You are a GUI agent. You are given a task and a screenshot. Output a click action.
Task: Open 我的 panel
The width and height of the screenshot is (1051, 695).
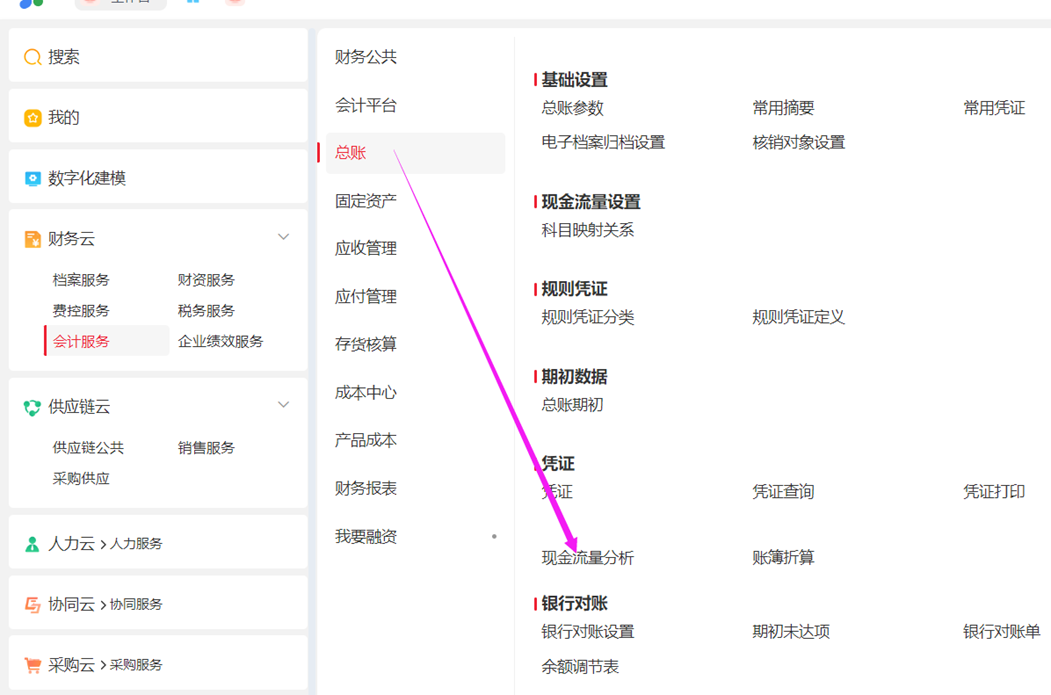click(x=158, y=117)
